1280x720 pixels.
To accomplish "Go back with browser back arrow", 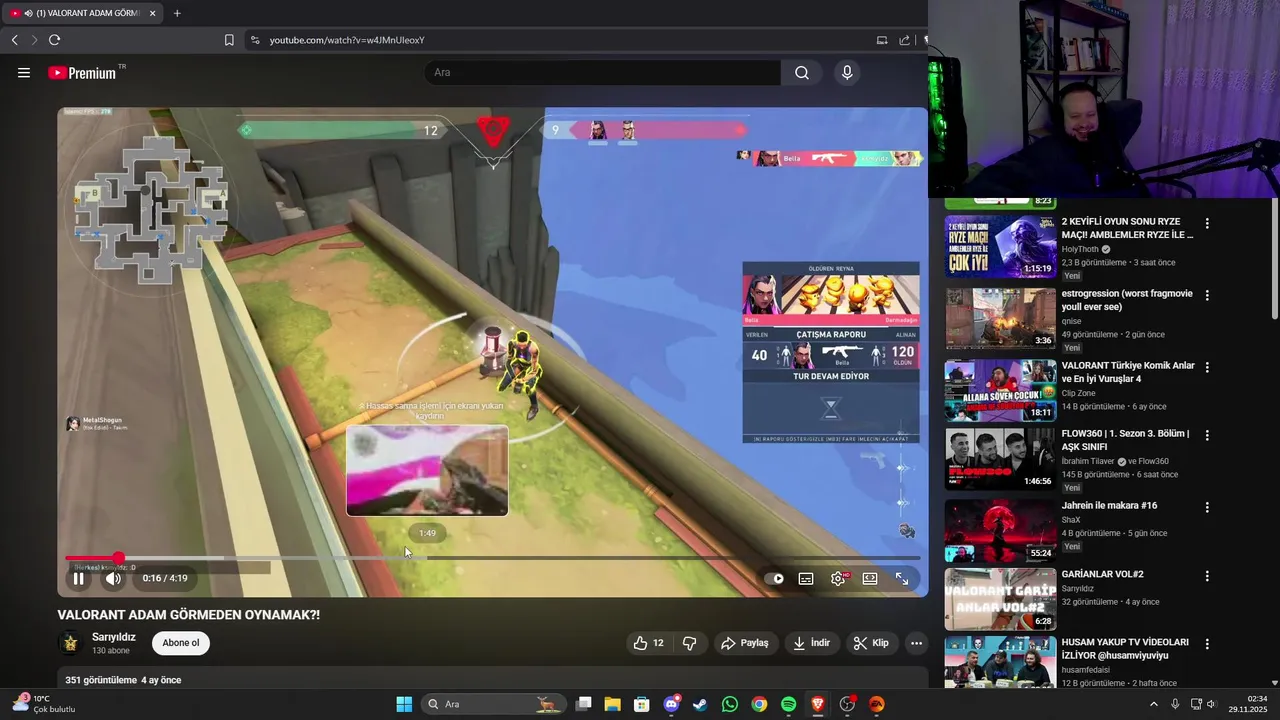I will point(14,40).
